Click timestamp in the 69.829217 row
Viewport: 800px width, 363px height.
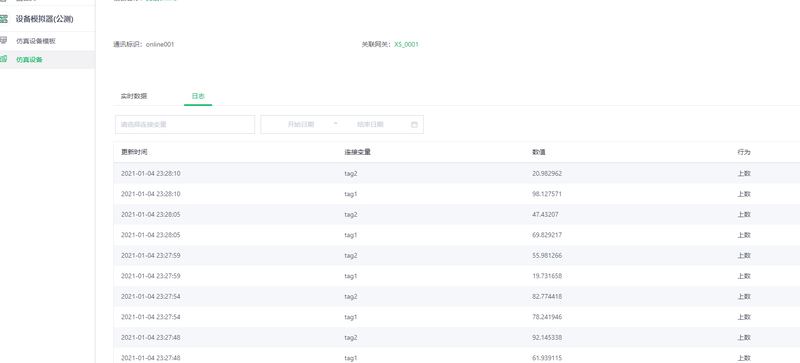pos(151,235)
